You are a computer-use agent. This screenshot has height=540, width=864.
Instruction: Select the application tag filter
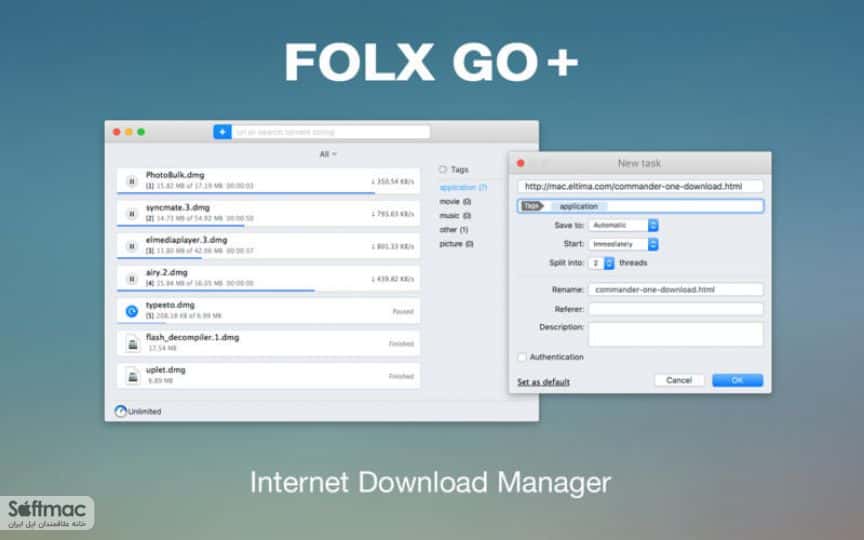pyautogui.click(x=463, y=187)
